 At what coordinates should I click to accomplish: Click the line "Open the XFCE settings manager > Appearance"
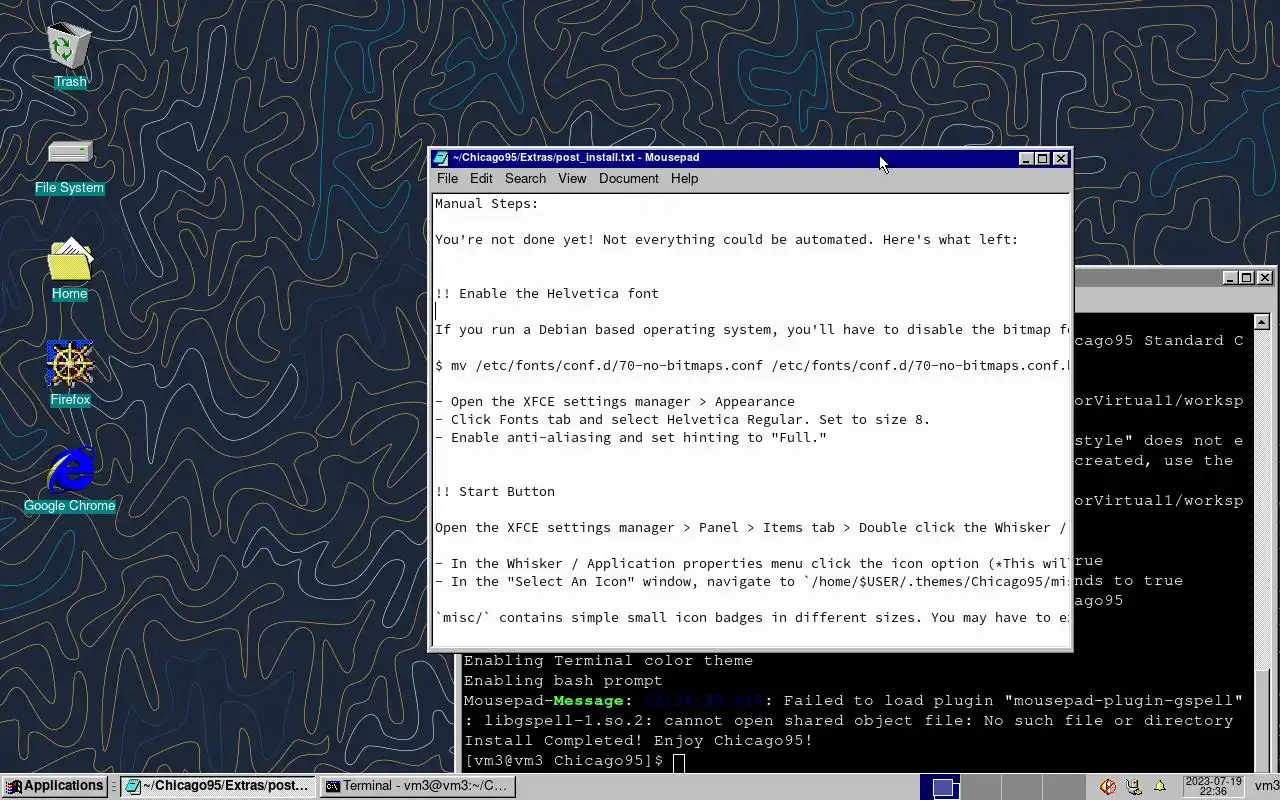point(614,402)
